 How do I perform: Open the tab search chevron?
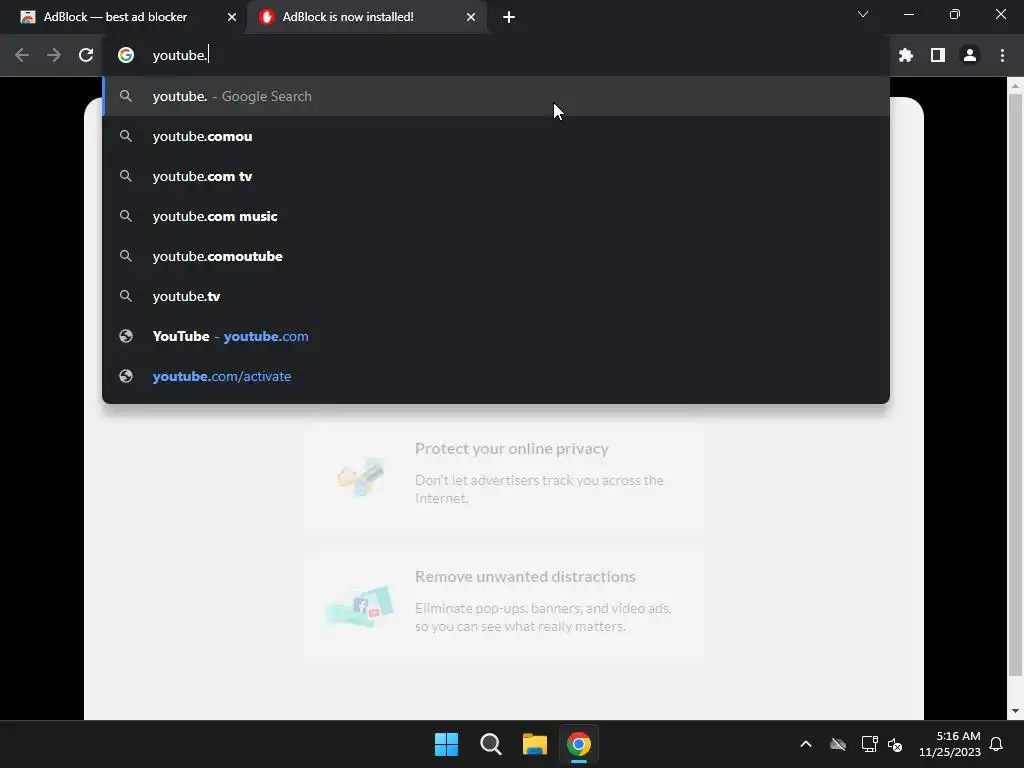click(863, 14)
